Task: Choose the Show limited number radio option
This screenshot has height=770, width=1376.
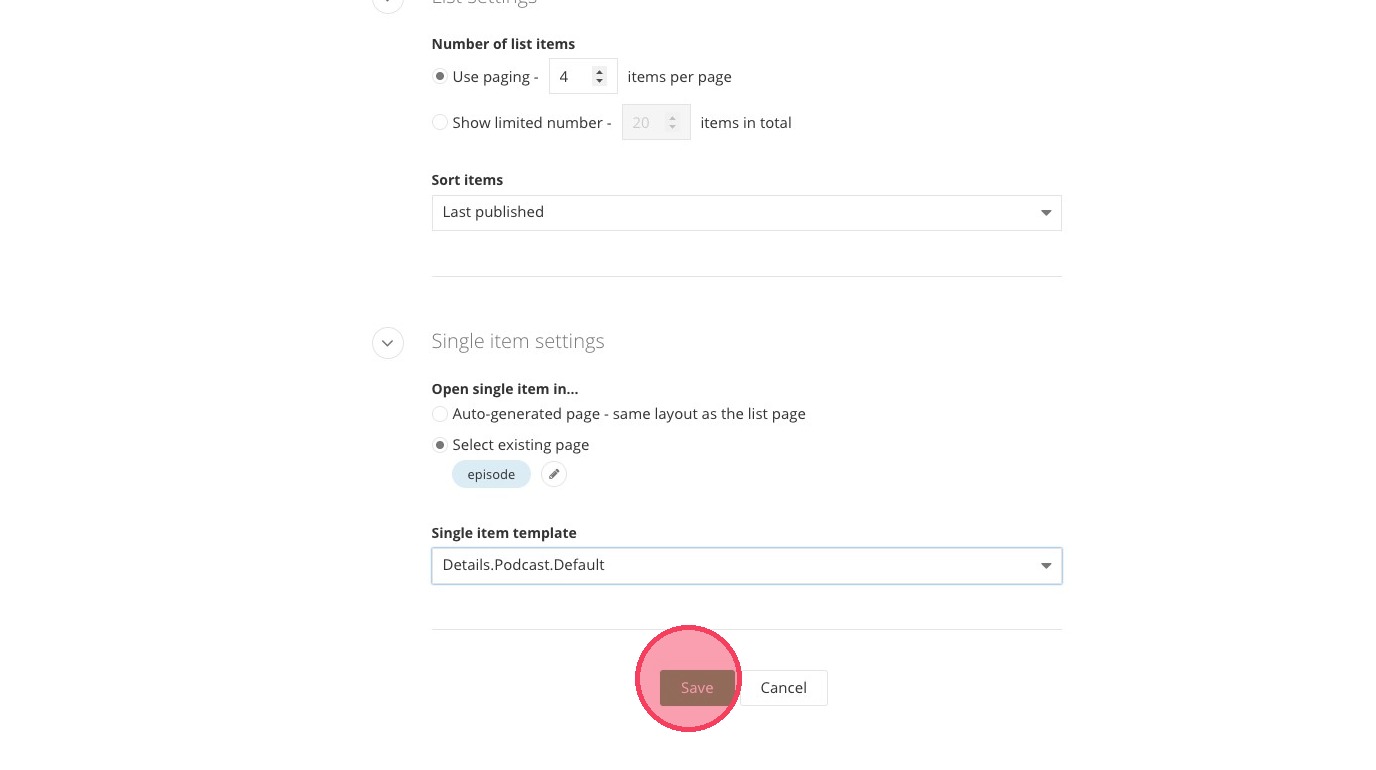Action: (x=440, y=123)
